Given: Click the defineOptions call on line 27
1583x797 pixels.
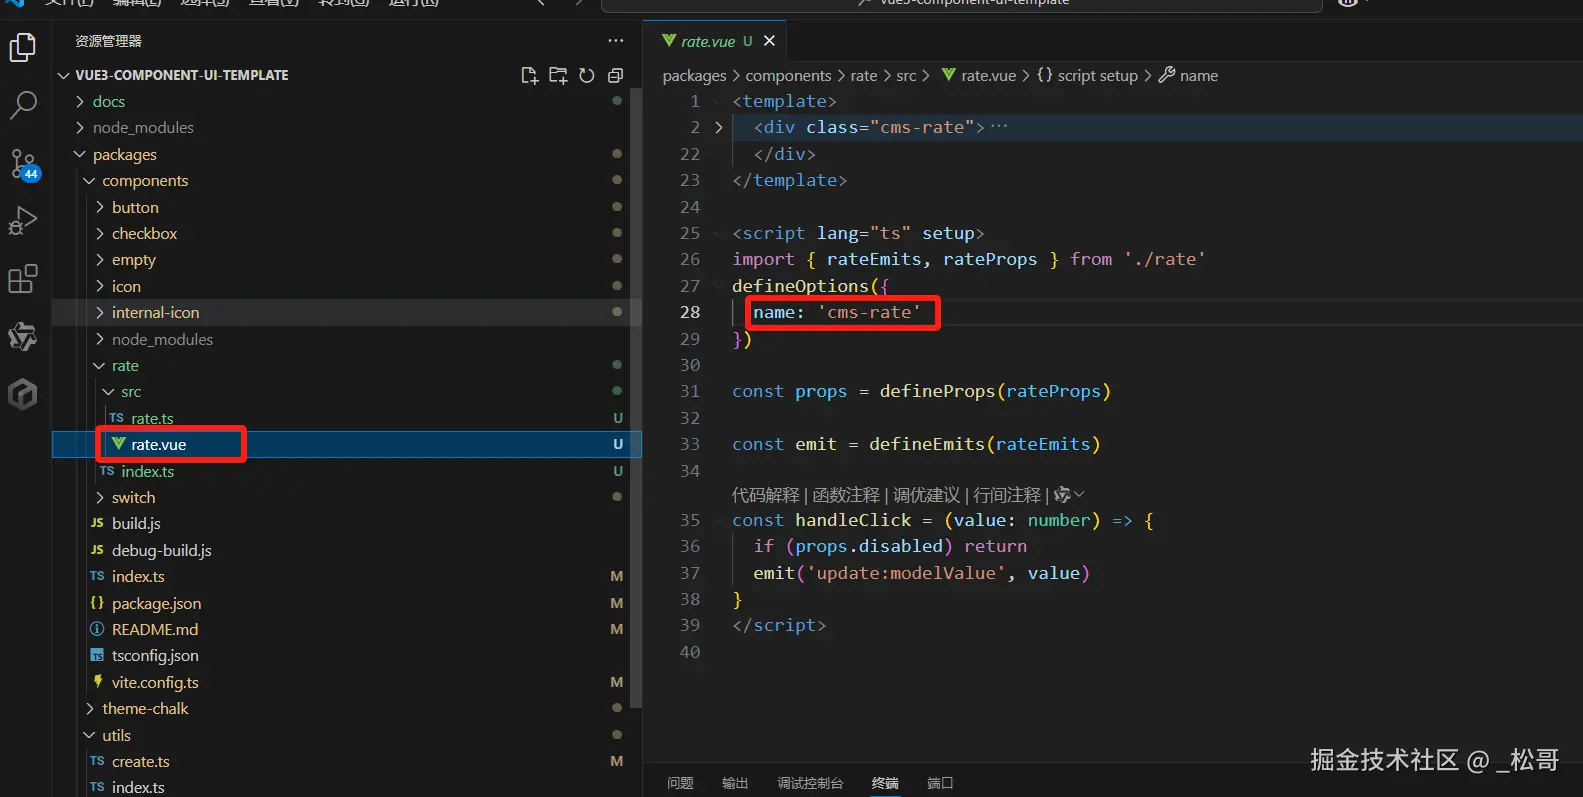Looking at the screenshot, I should click(x=800, y=286).
